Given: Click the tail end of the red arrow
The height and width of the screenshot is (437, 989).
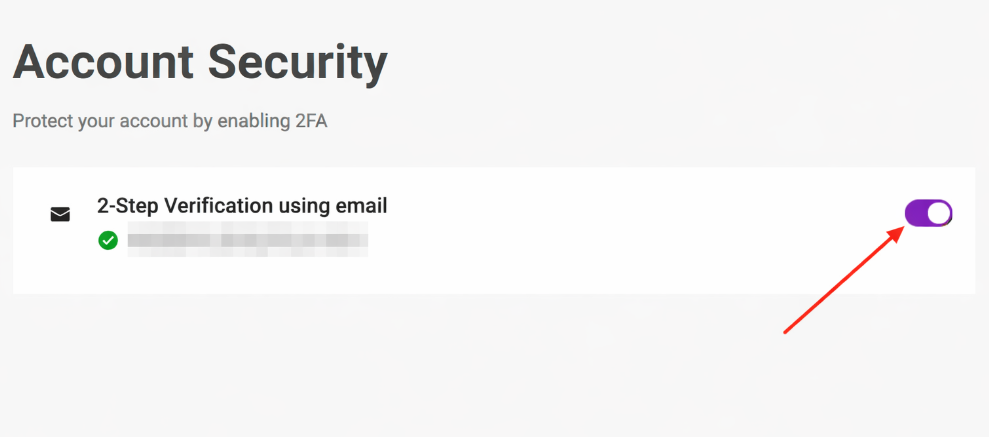Looking at the screenshot, I should 786,331.
